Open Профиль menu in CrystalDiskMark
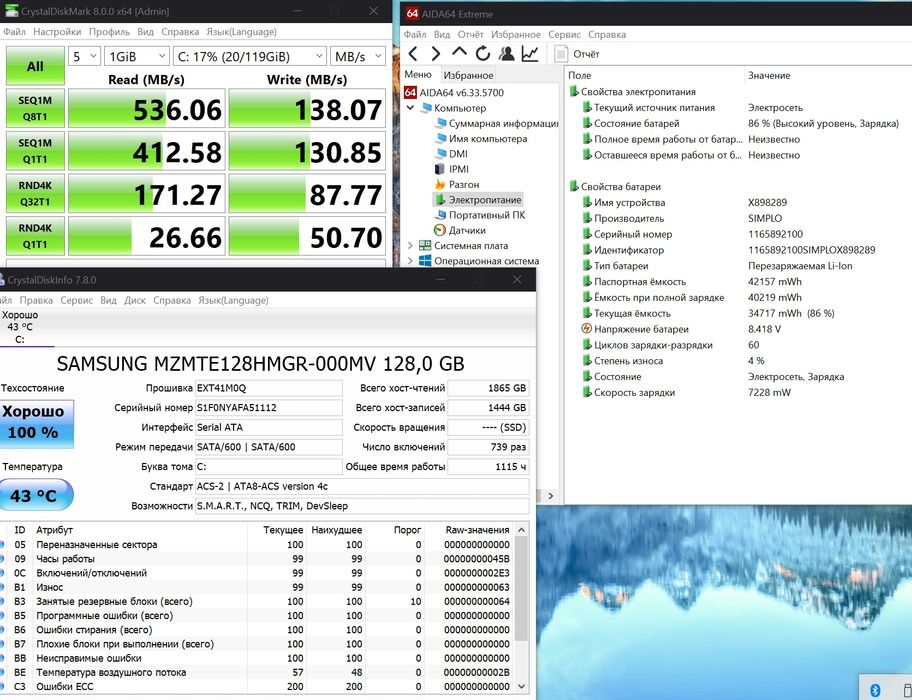The image size is (912, 700). [109, 32]
